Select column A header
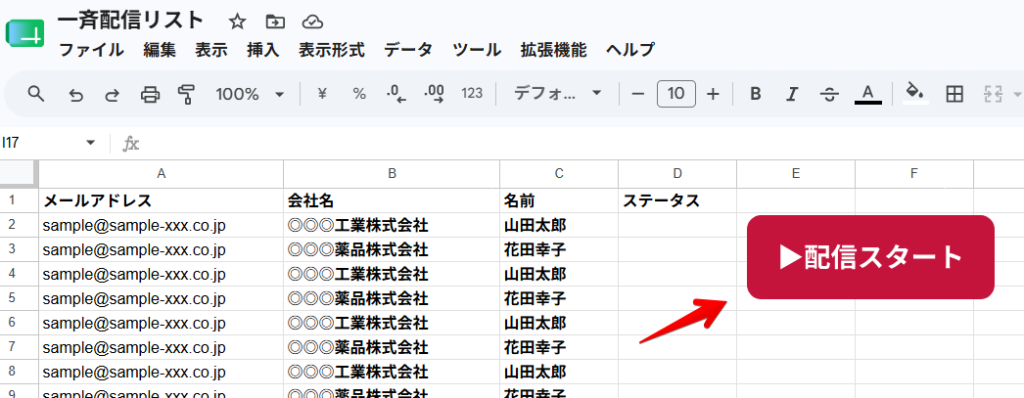This screenshot has width=1024, height=398. pyautogui.click(x=161, y=173)
